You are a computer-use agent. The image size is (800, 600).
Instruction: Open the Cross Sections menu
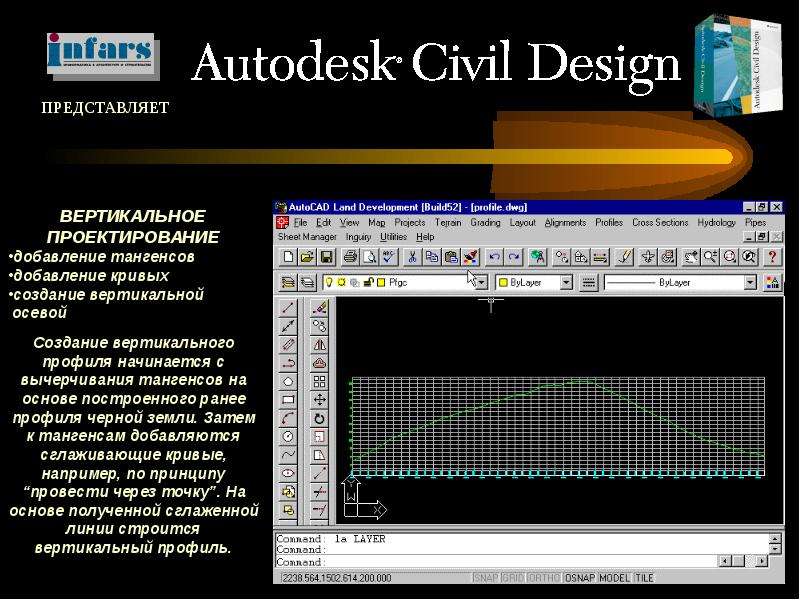pyautogui.click(x=660, y=222)
